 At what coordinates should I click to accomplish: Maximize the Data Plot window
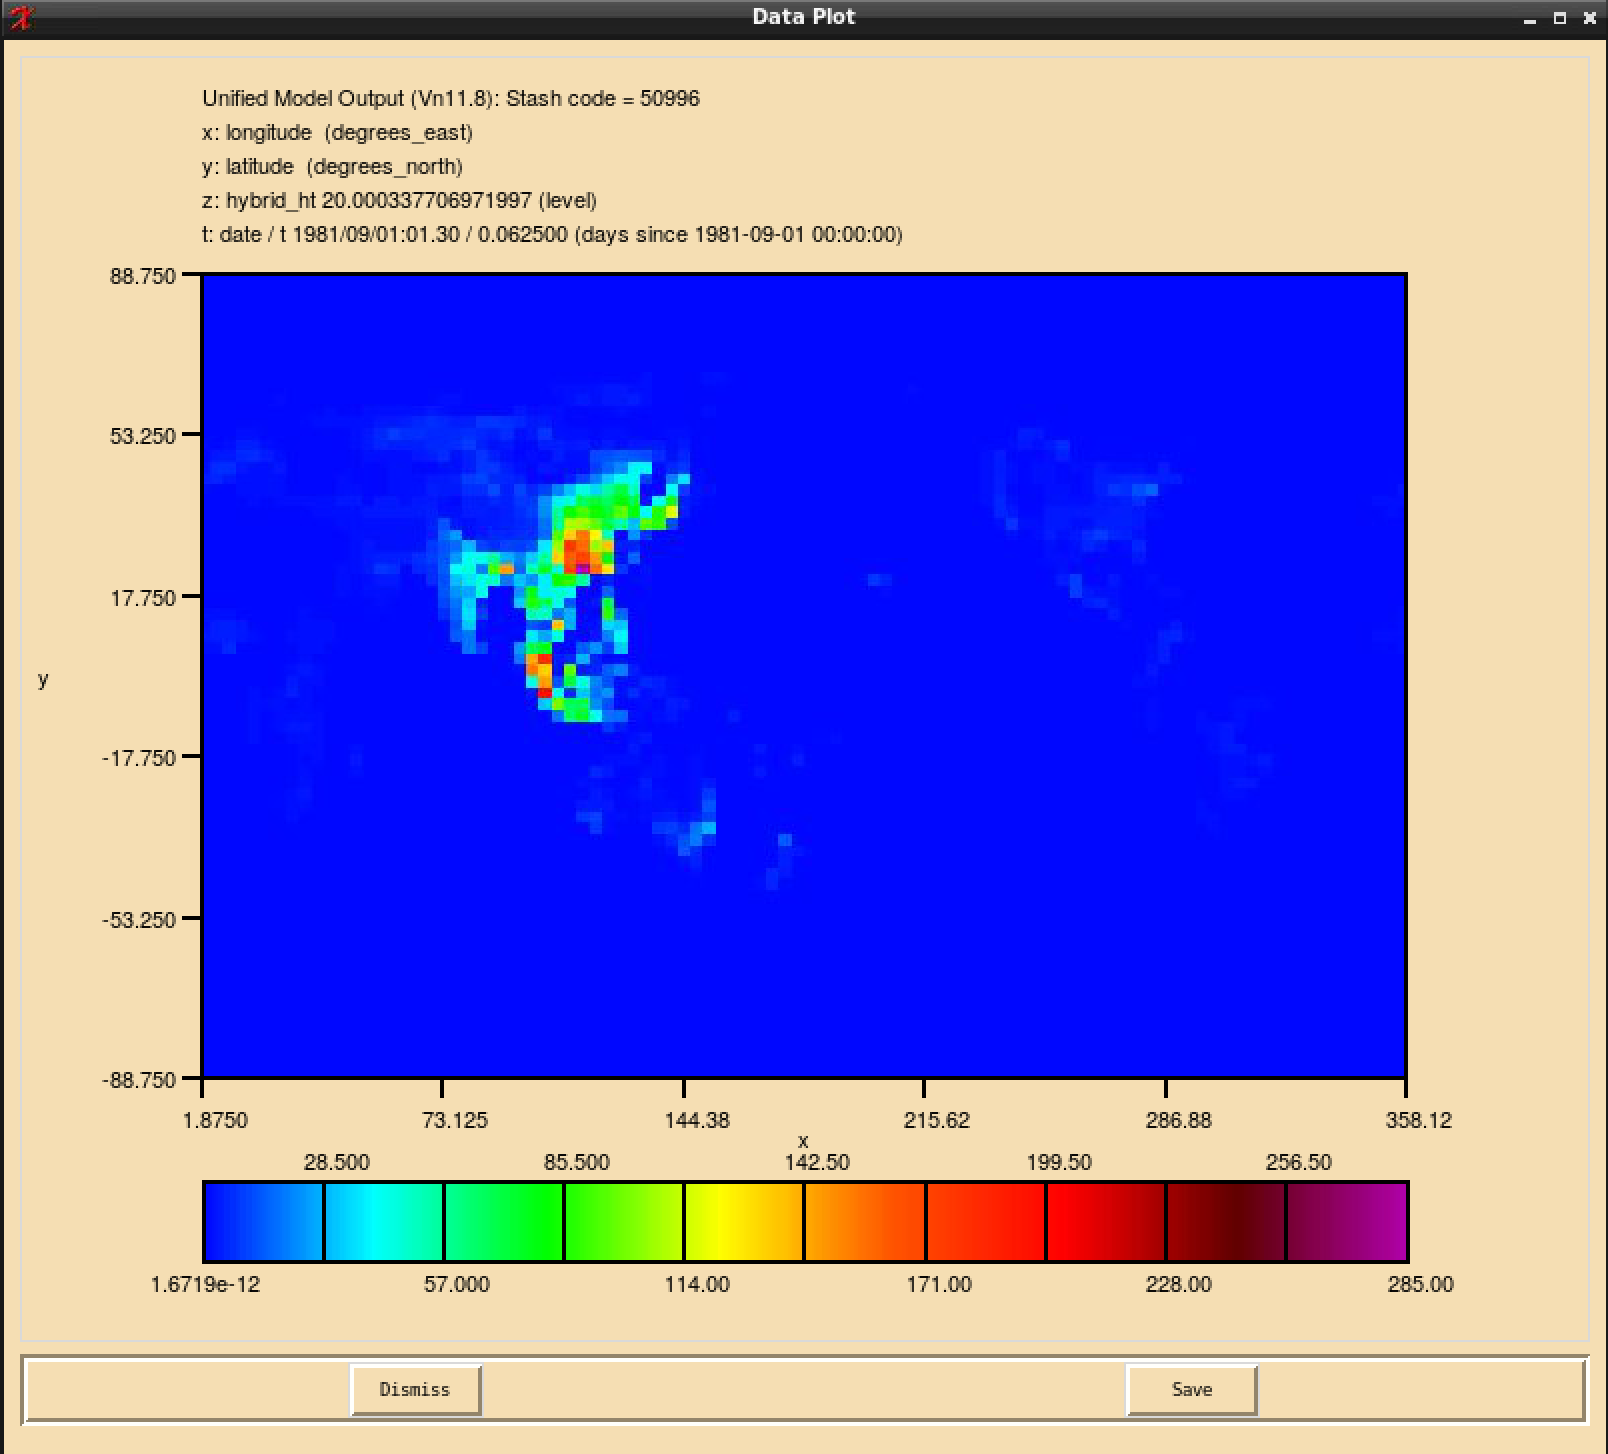click(x=1559, y=18)
